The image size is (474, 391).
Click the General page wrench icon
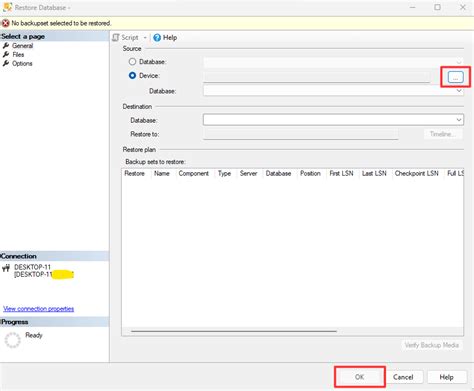[6, 46]
